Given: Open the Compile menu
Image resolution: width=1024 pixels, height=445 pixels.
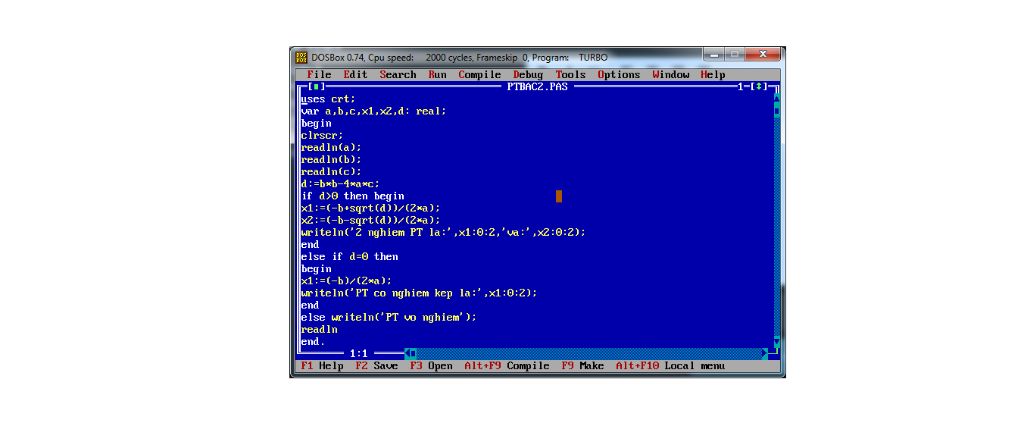Looking at the screenshot, I should pyautogui.click(x=480, y=74).
